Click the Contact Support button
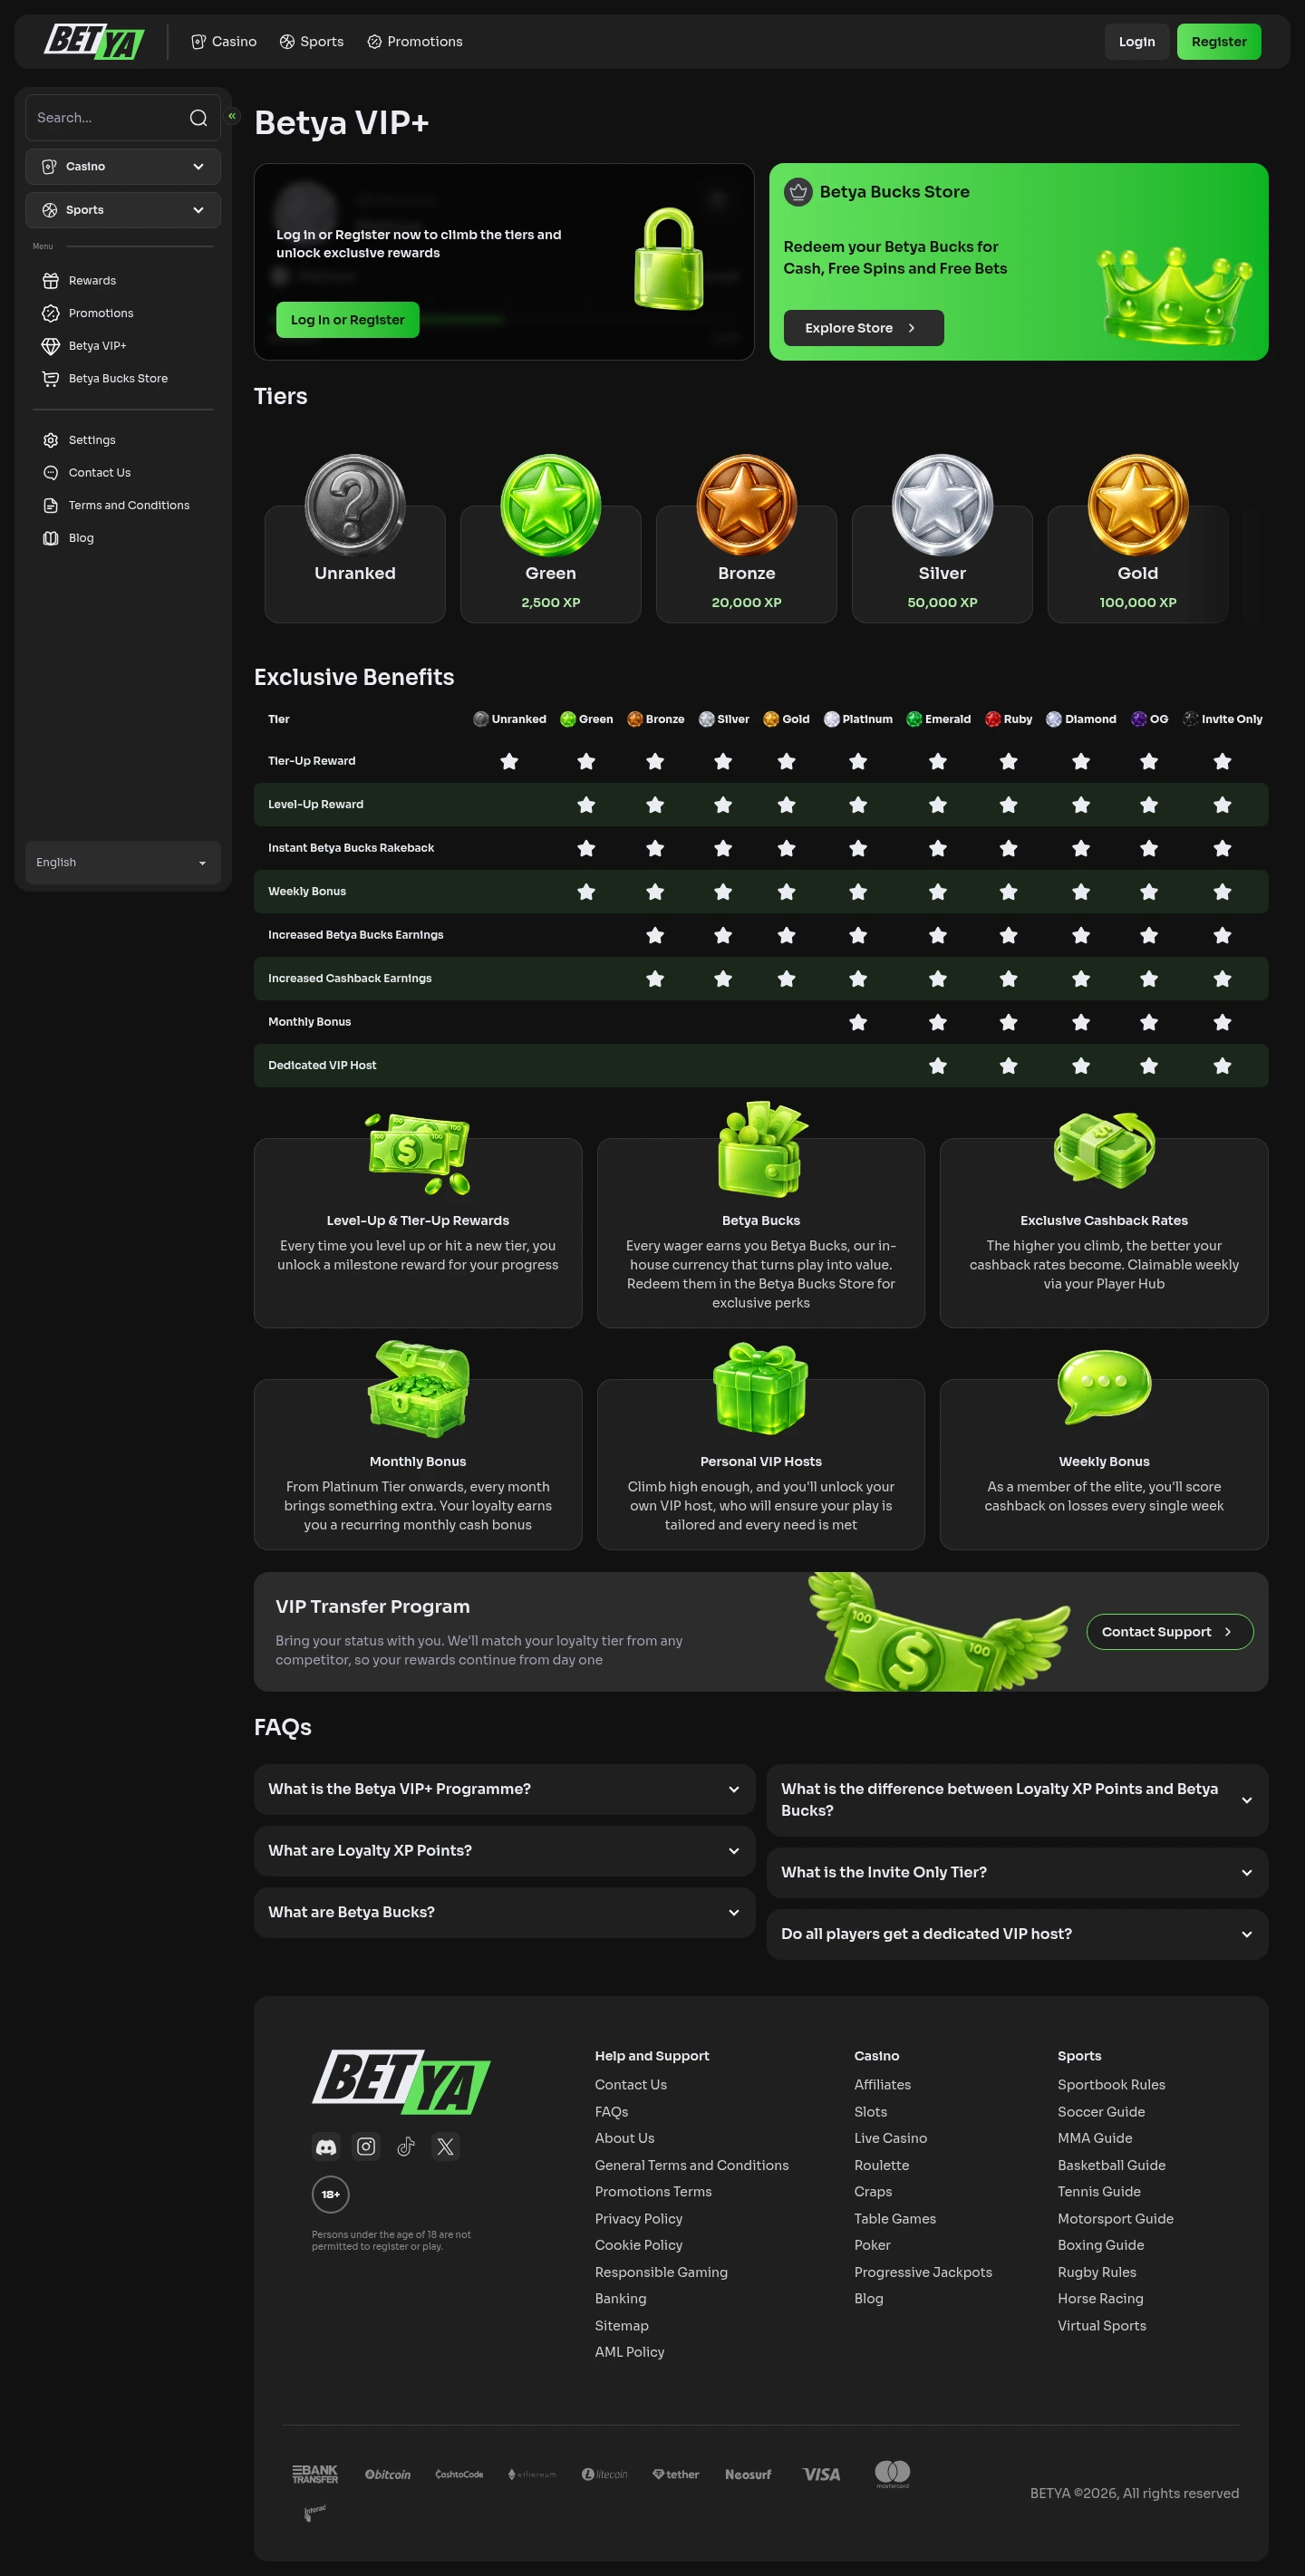1305x2576 pixels. point(1170,1632)
